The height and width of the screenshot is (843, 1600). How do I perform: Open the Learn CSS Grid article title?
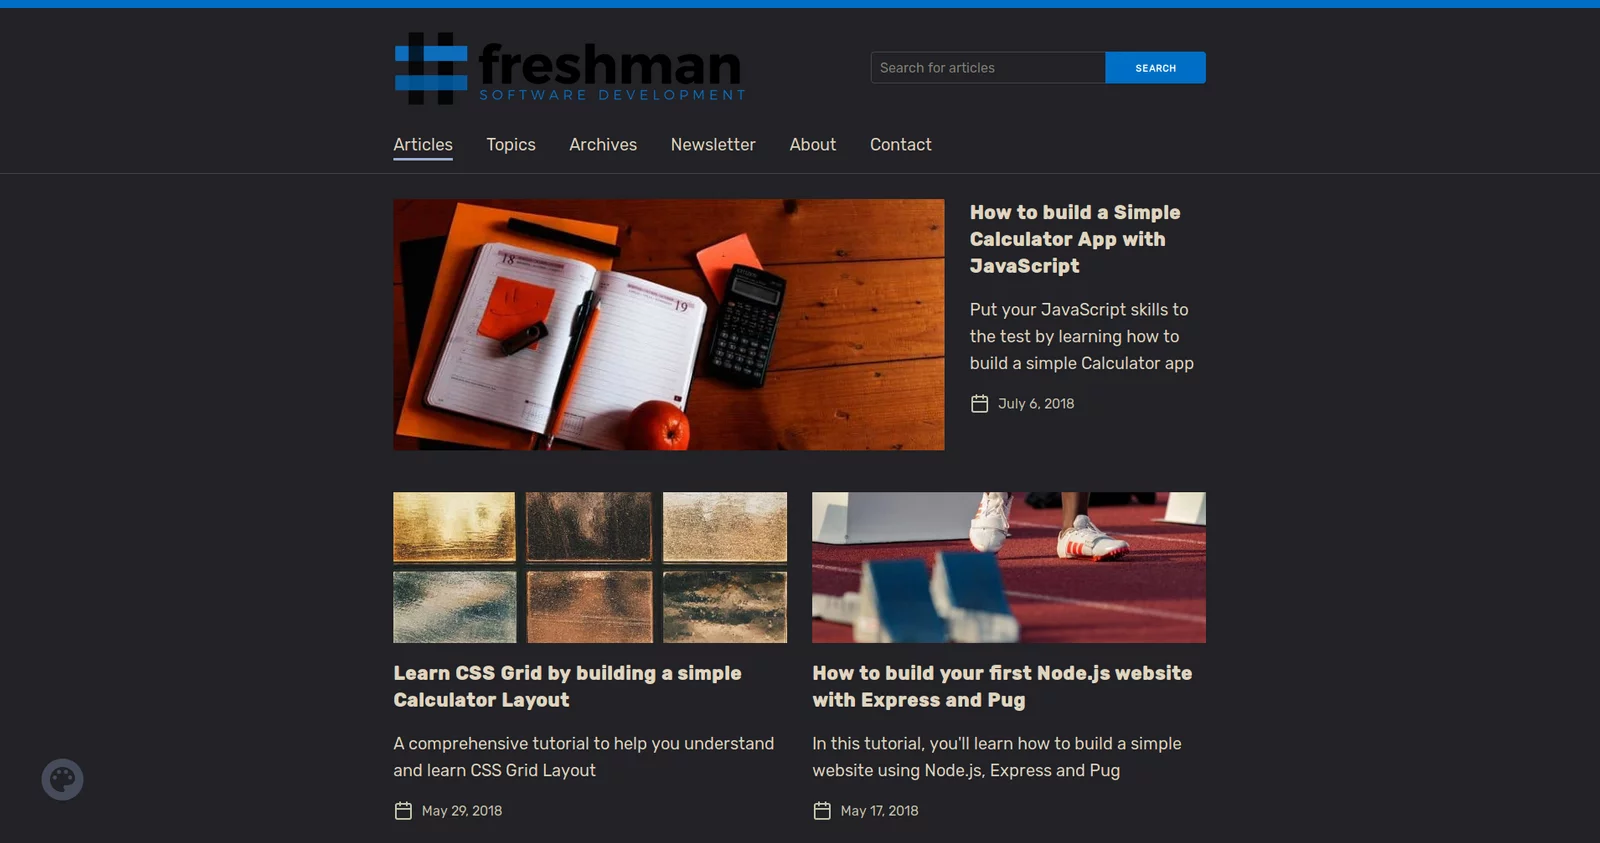pyautogui.click(x=567, y=686)
